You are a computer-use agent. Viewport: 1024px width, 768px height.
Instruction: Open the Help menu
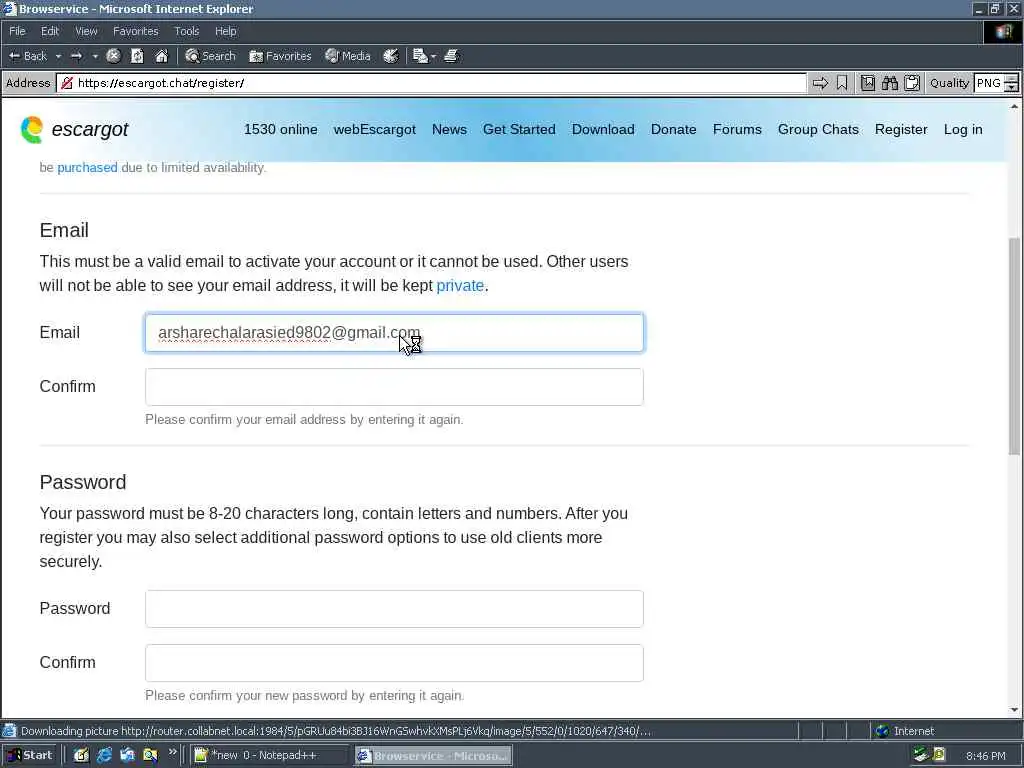[x=225, y=31]
